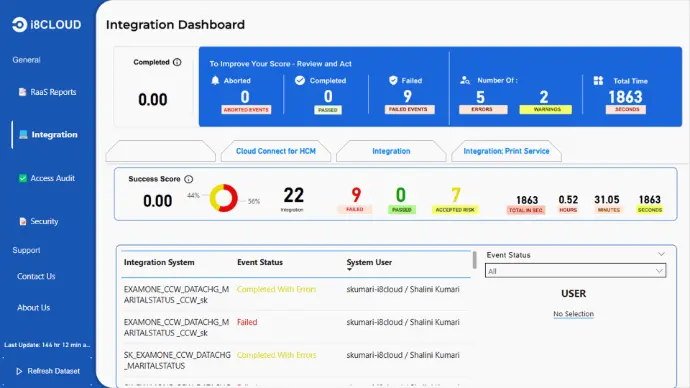Click the WARNINGS count label

(x=546, y=109)
